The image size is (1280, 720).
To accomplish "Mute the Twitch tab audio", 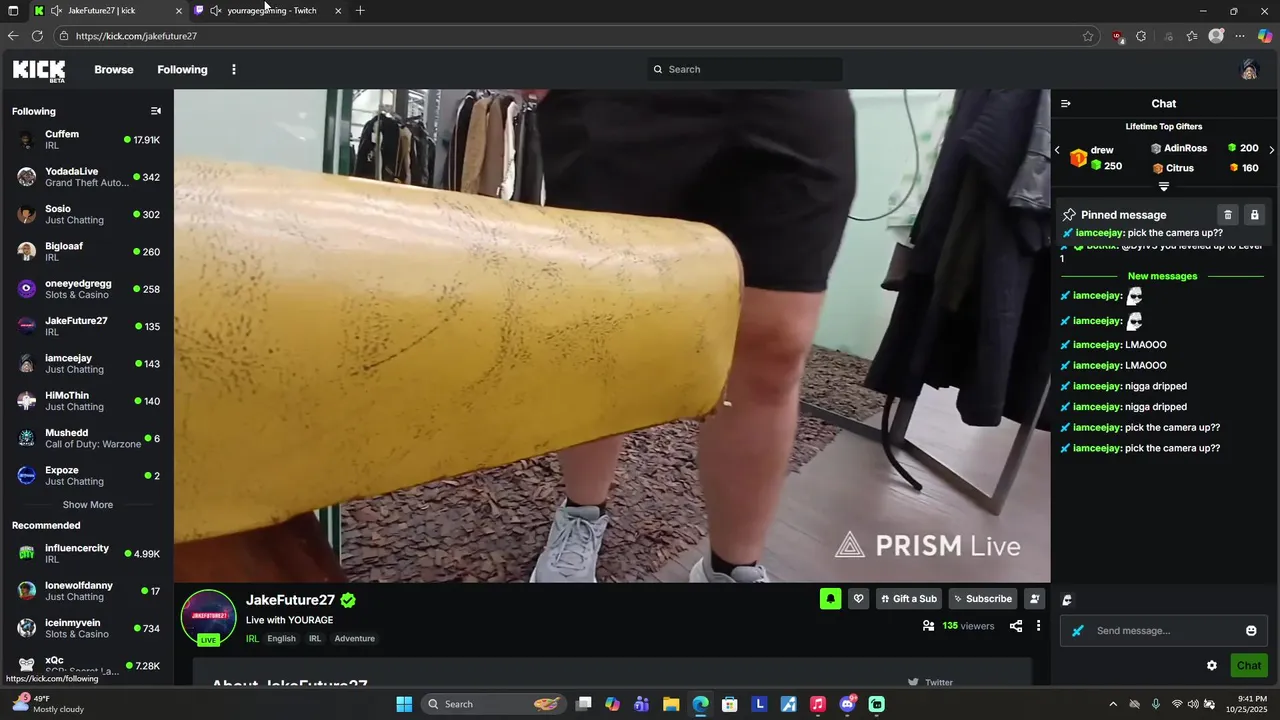I will (x=215, y=11).
